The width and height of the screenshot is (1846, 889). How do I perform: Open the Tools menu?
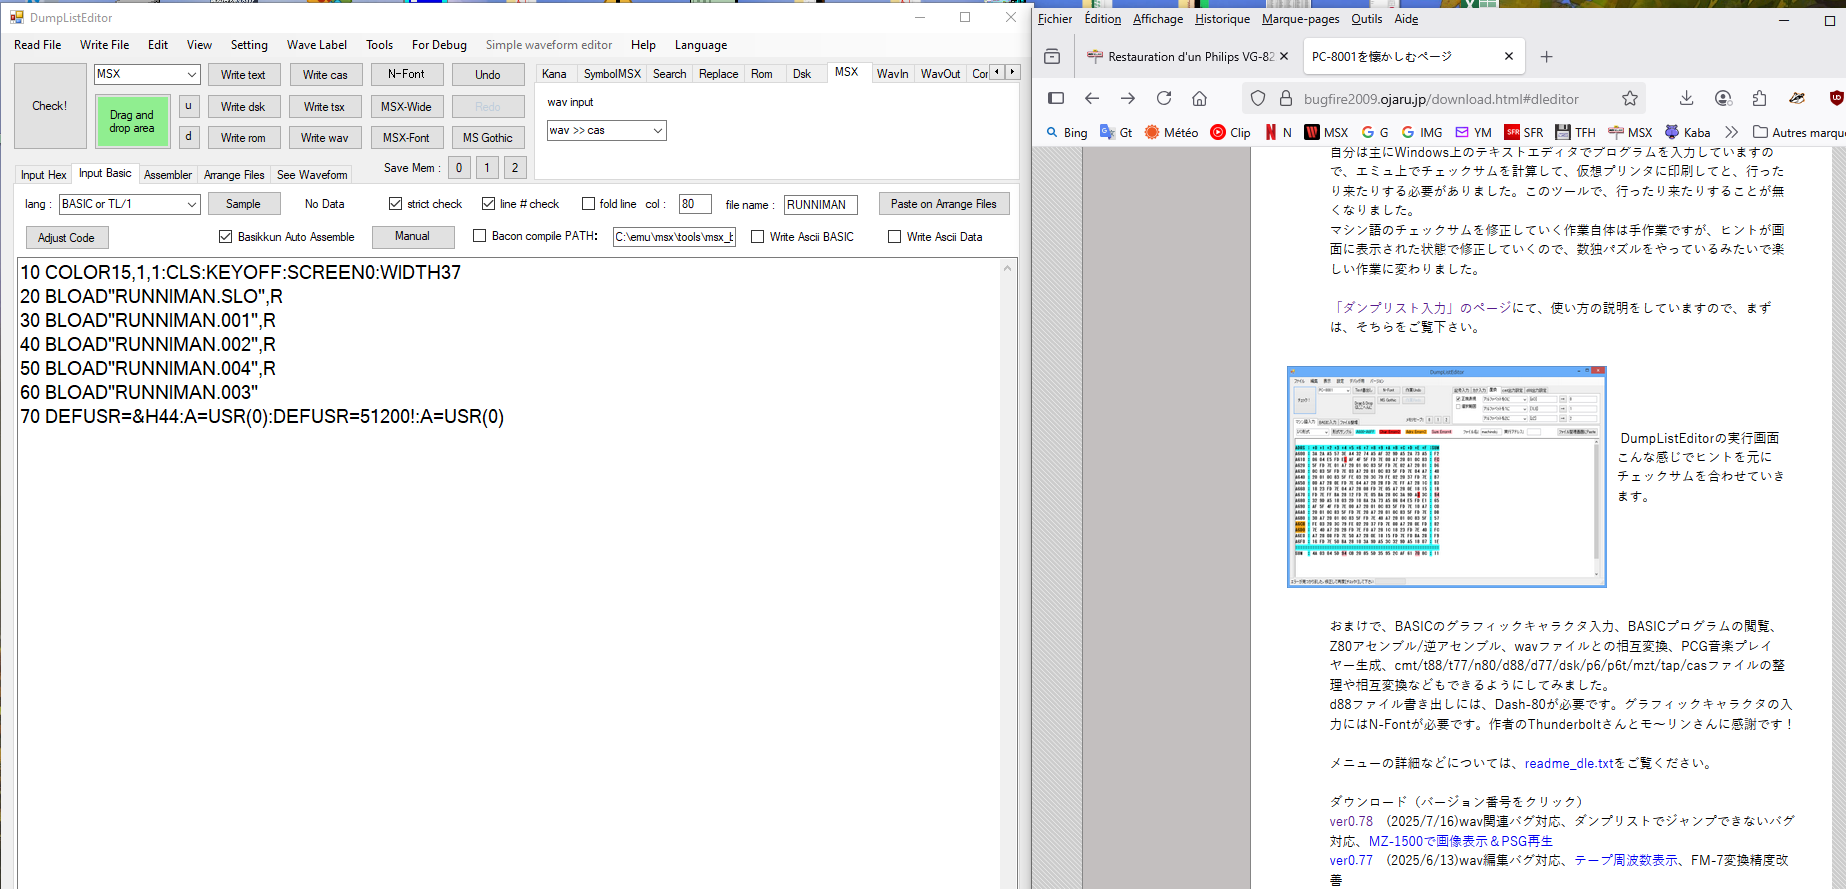pos(379,45)
